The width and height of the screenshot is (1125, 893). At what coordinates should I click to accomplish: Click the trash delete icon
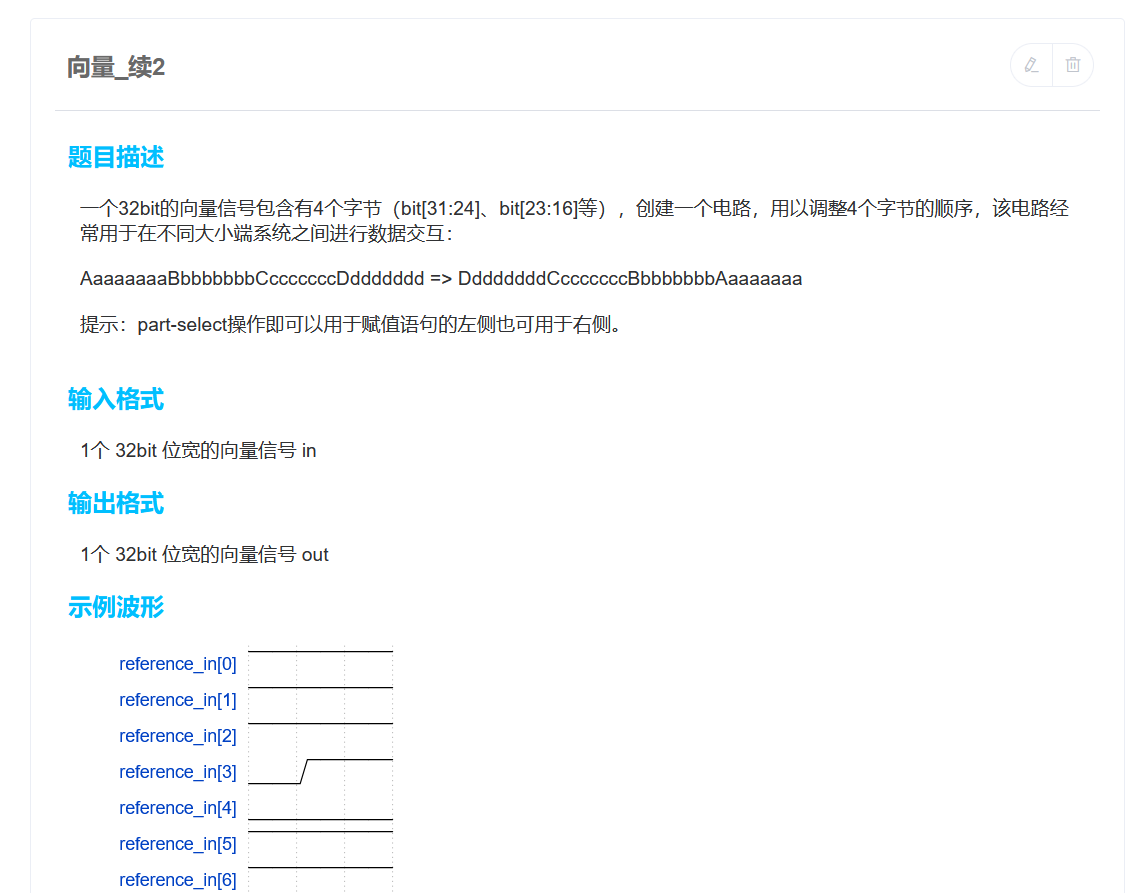tap(1073, 65)
